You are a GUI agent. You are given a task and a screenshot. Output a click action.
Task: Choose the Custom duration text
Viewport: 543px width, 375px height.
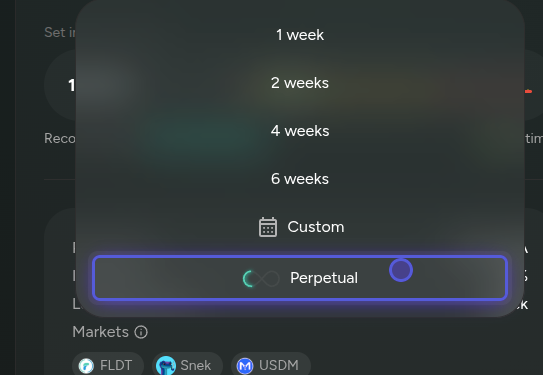tap(316, 227)
